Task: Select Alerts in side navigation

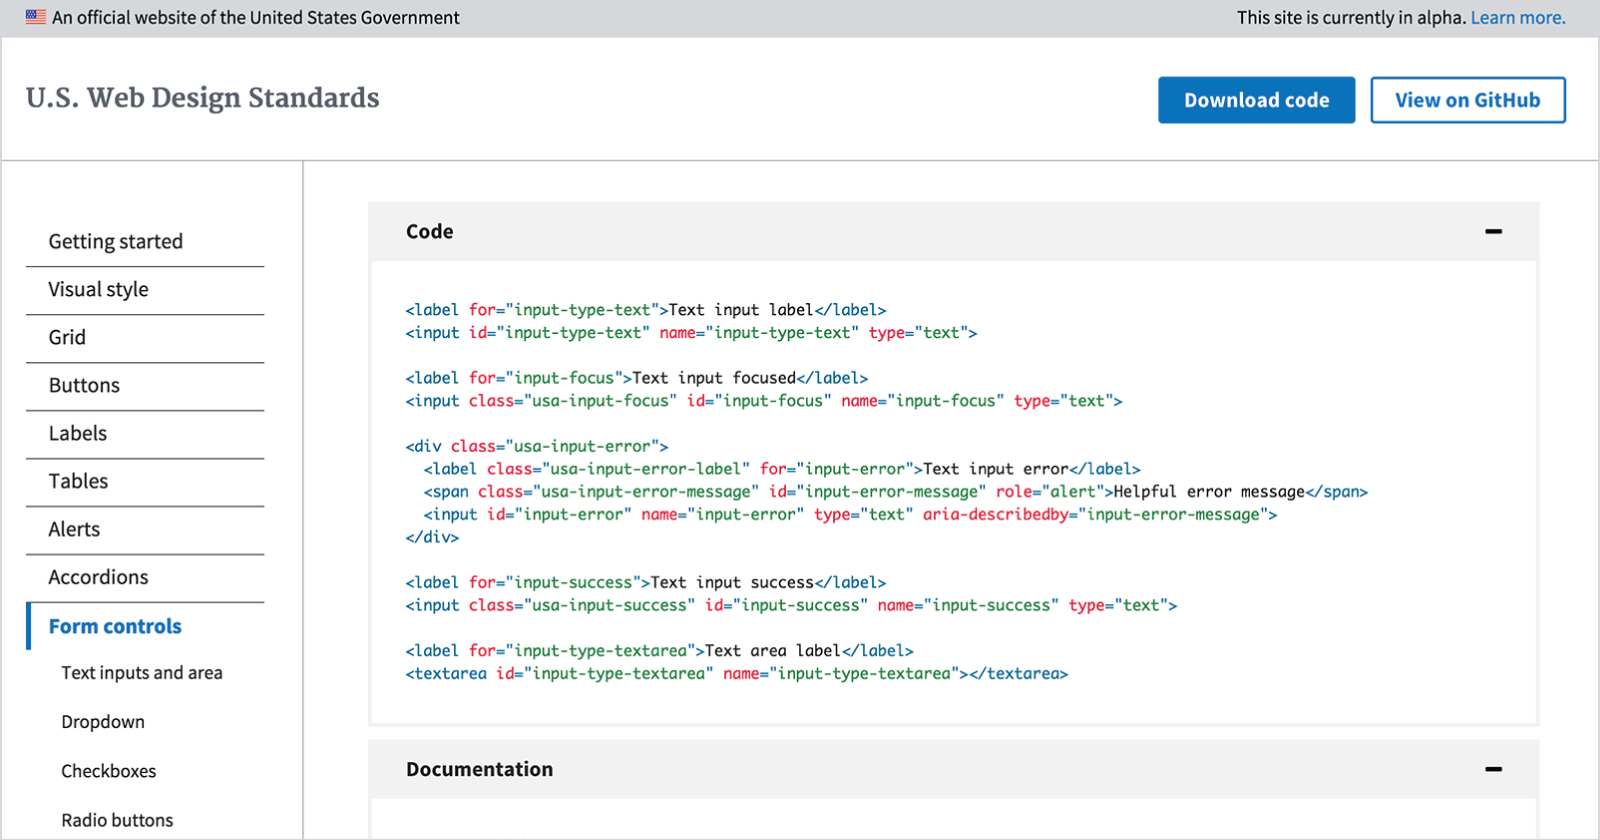Action: pos(74,529)
